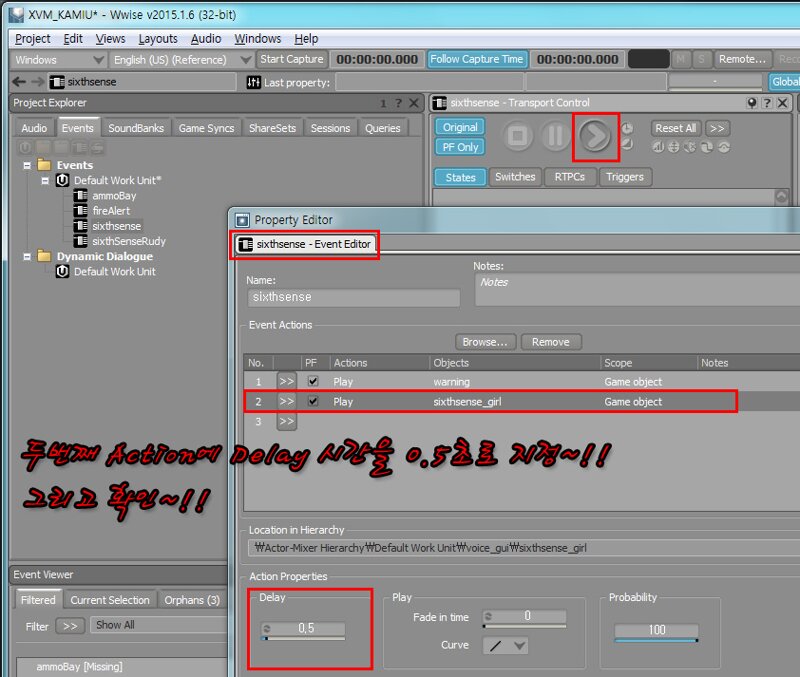Click the Delay value slider showing 0.5

(x=303, y=630)
